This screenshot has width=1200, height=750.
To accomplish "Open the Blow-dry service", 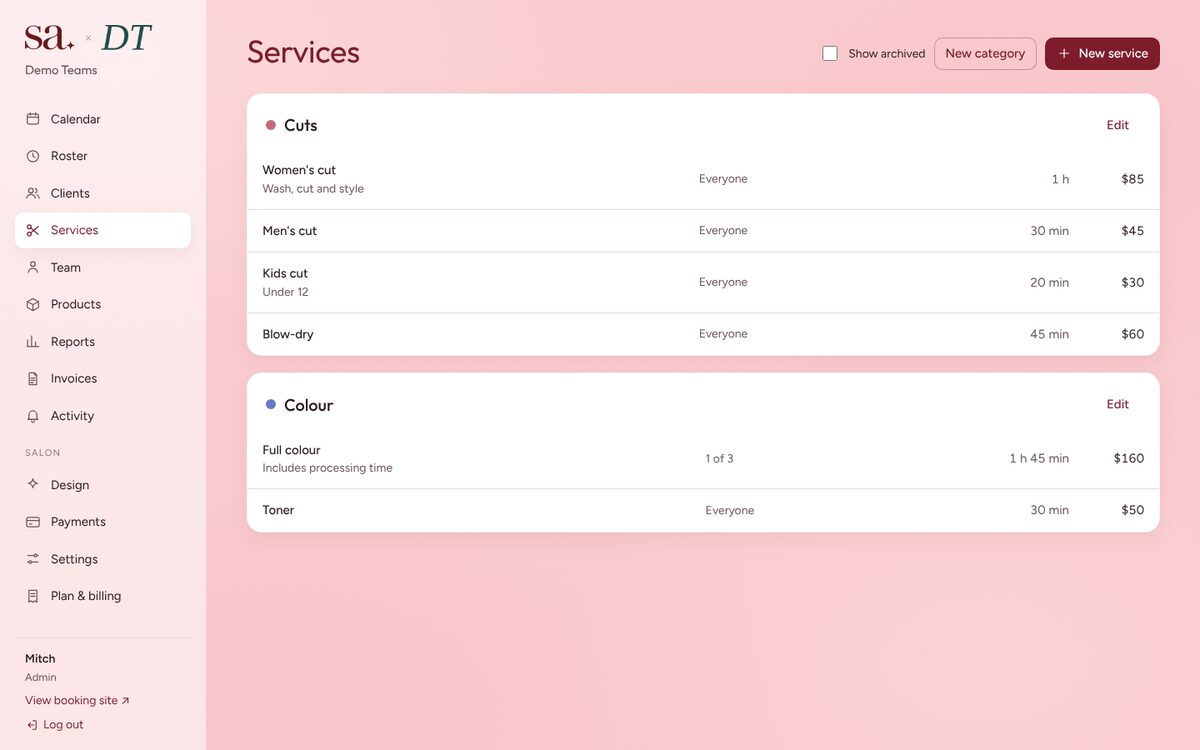I will (703, 334).
